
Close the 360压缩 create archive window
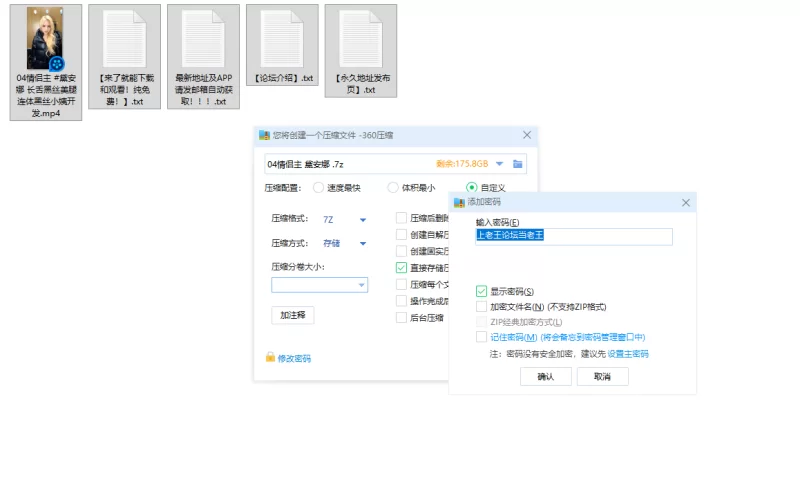pyautogui.click(x=527, y=135)
